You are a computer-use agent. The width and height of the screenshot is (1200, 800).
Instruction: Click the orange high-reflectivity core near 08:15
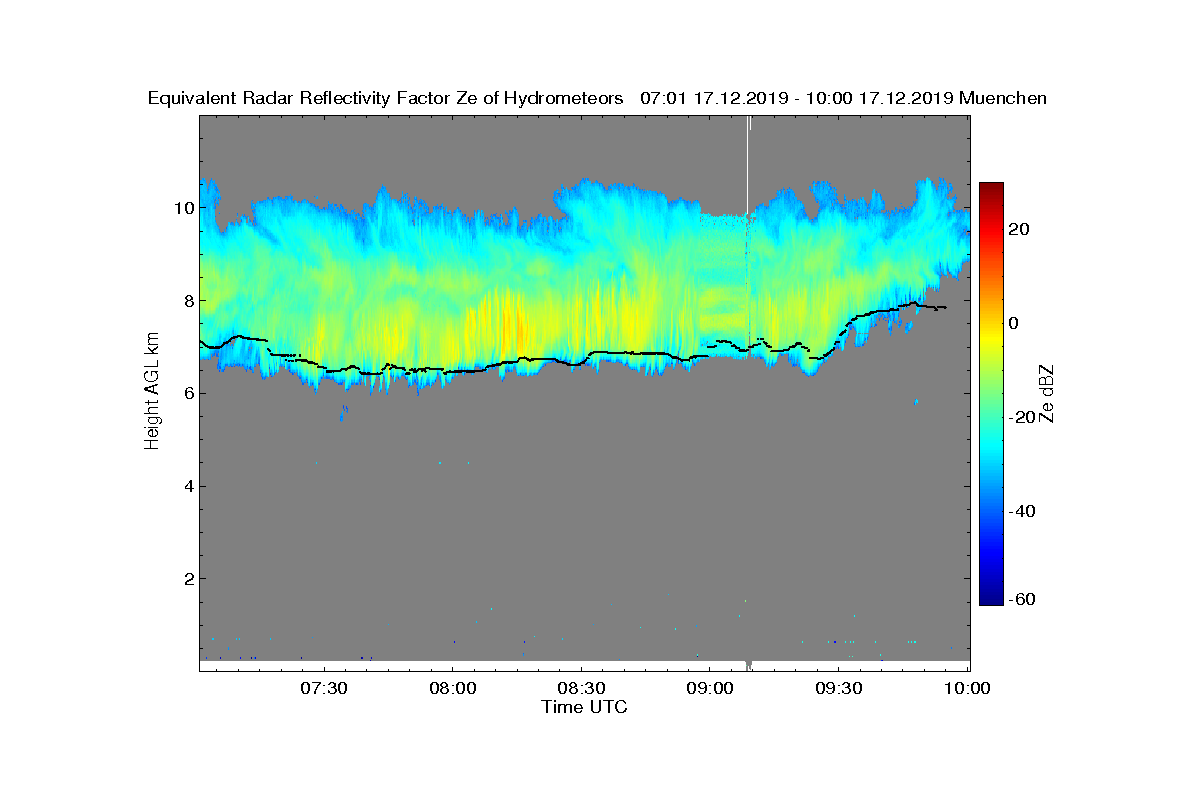pos(508,325)
